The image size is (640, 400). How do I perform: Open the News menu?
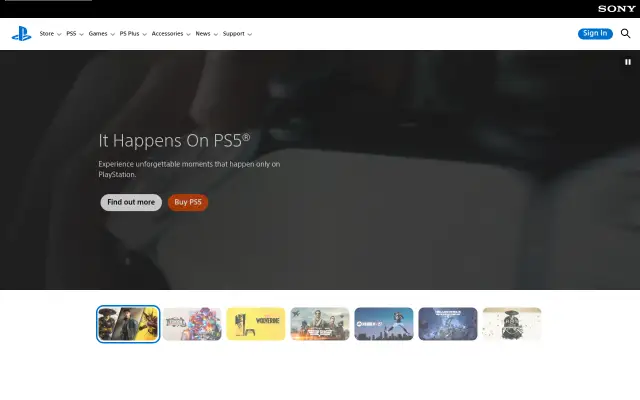coord(207,34)
